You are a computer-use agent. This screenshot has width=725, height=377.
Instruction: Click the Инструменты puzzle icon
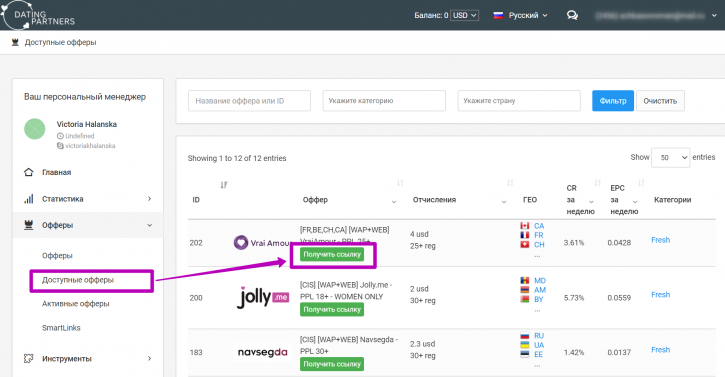pos(29,358)
